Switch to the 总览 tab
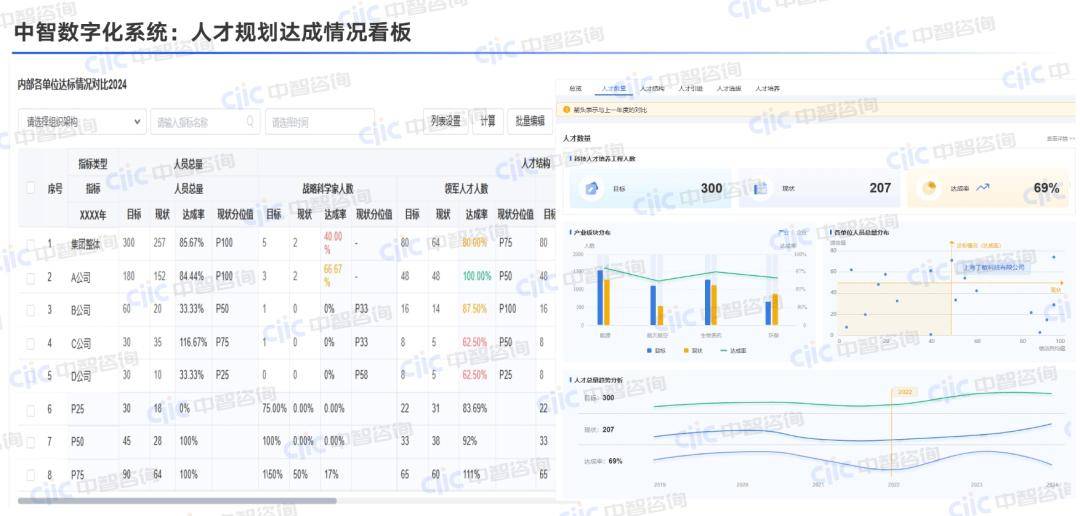The image size is (1080, 516). pos(576,89)
